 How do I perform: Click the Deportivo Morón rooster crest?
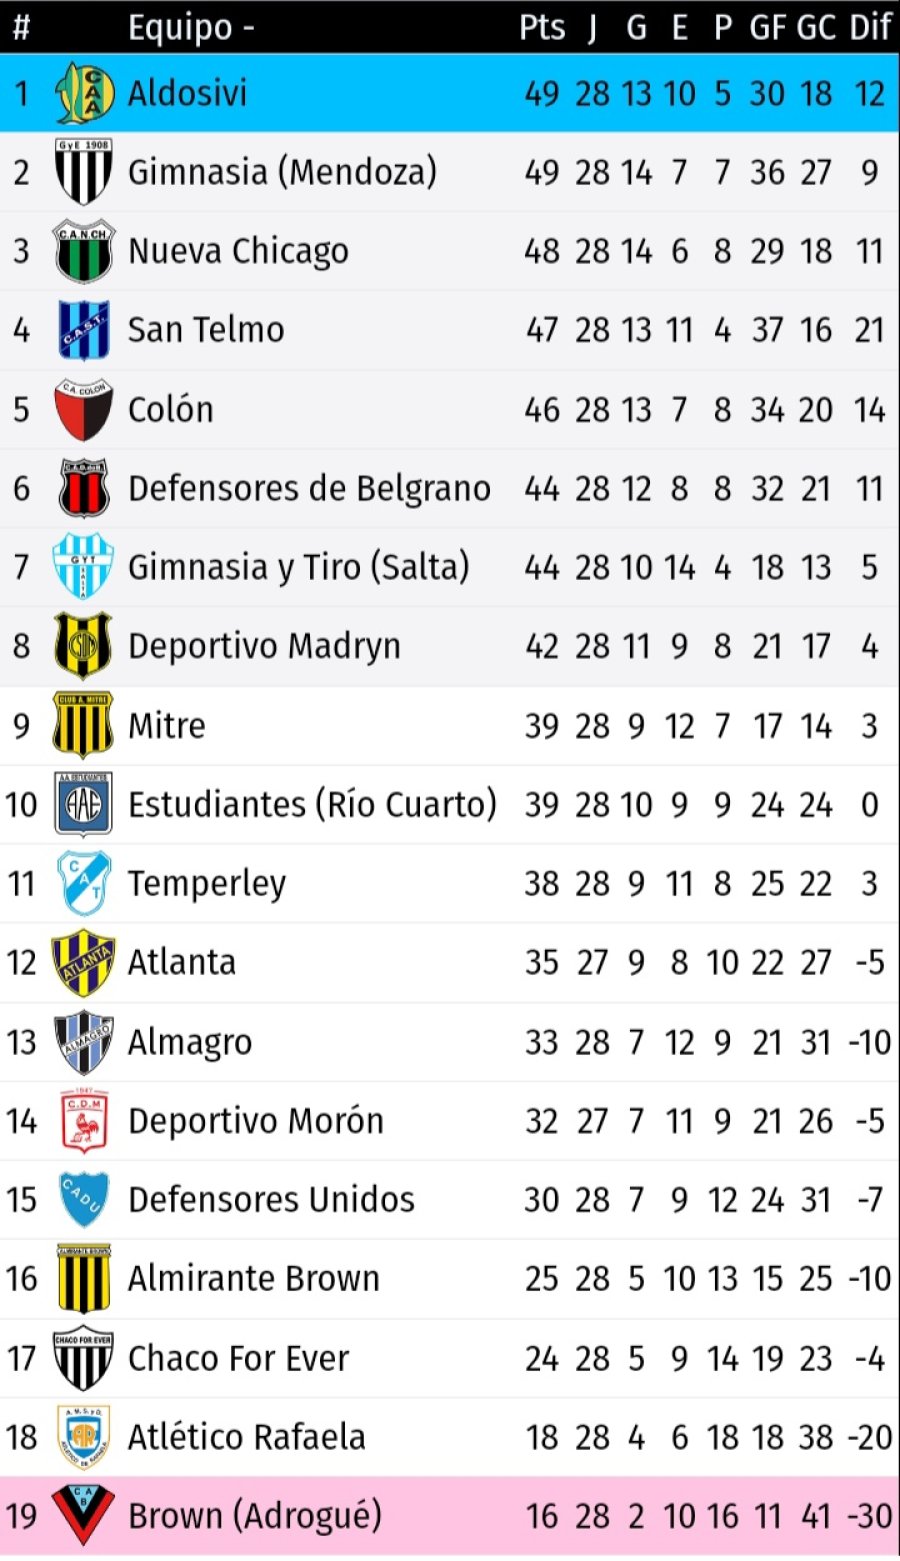coord(83,1121)
